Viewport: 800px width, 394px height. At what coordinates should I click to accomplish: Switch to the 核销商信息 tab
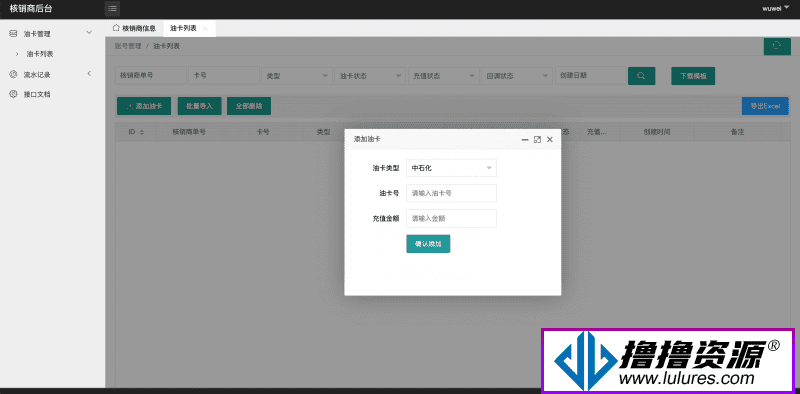click(134, 29)
